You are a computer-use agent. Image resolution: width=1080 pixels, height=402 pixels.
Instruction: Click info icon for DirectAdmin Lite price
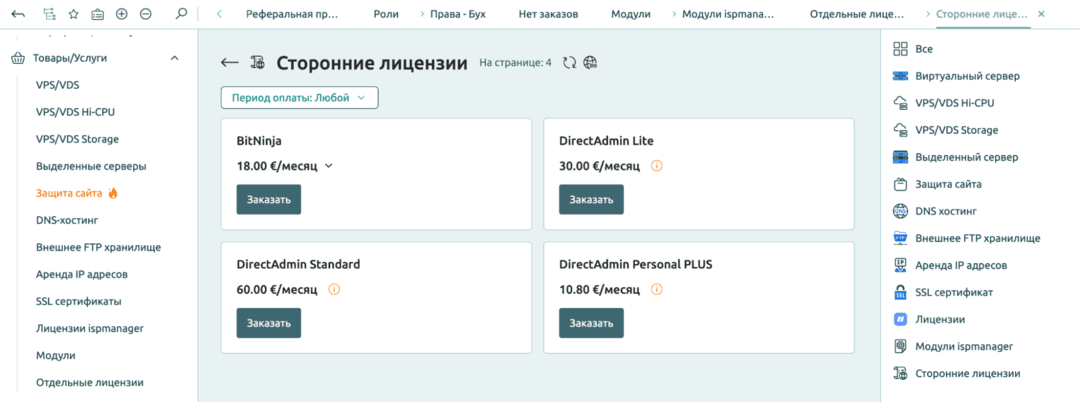(656, 166)
